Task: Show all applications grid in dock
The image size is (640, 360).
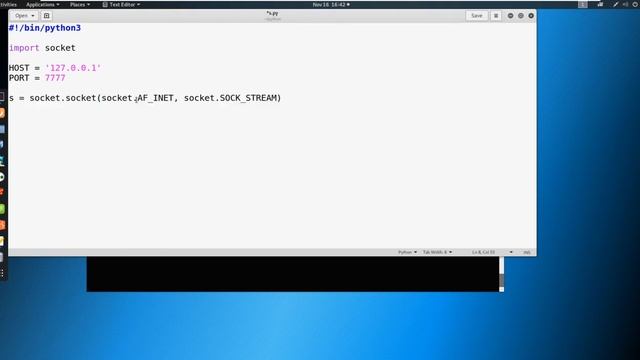Action: click(x=2, y=273)
